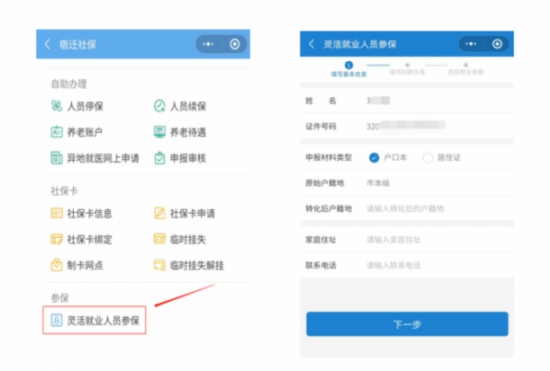Tap the 社保卡信息 icon
The width and height of the screenshot is (550, 371).
pos(56,213)
